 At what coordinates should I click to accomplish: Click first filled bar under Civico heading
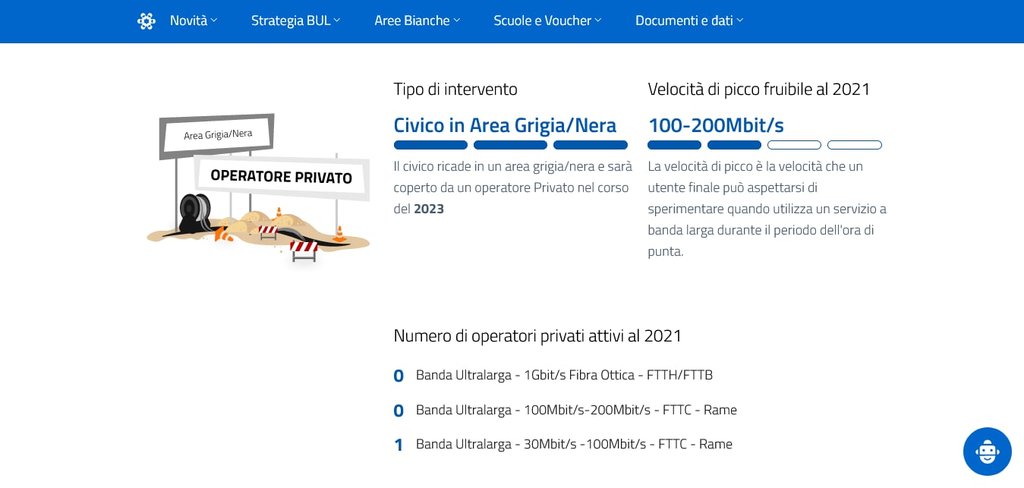point(430,145)
